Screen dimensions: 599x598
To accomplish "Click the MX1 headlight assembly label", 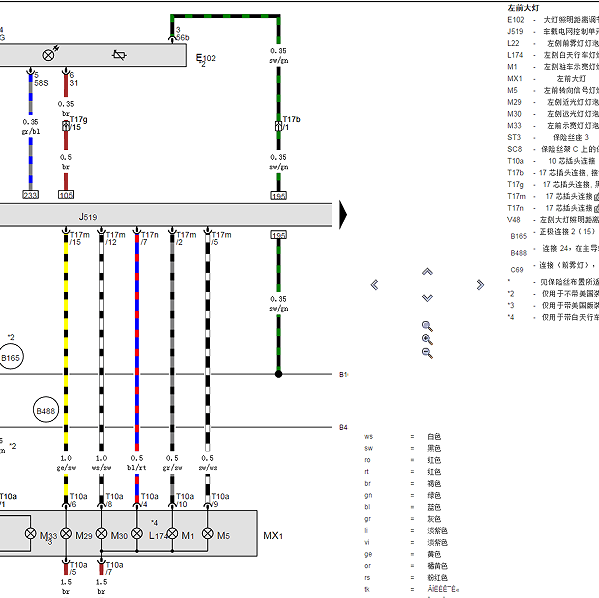I will pyautogui.click(x=273, y=536).
